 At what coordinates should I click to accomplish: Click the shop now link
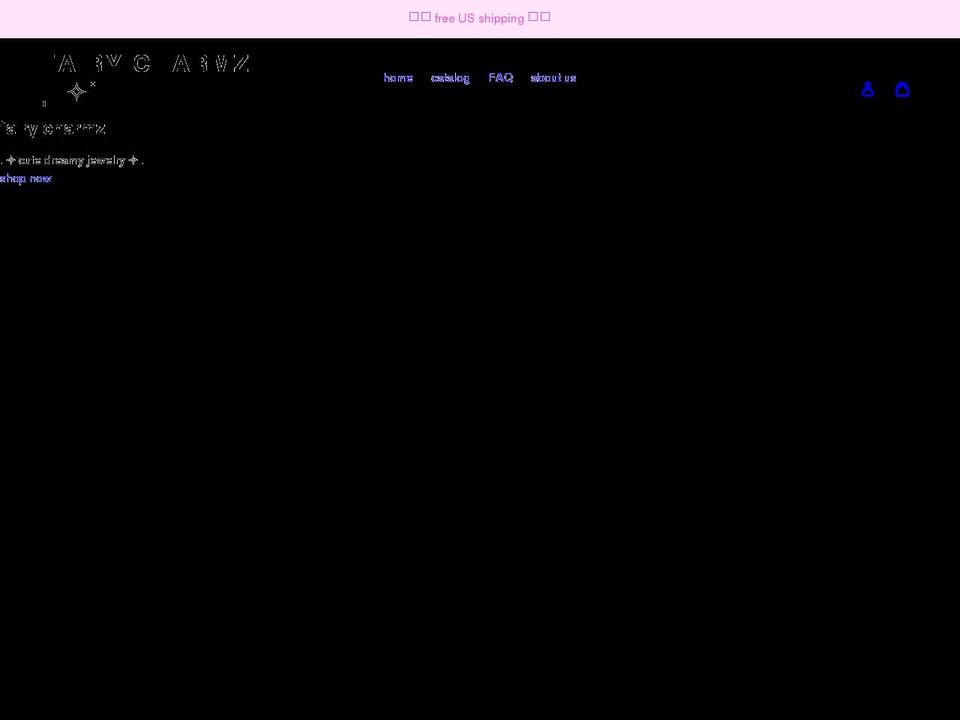click(x=26, y=178)
